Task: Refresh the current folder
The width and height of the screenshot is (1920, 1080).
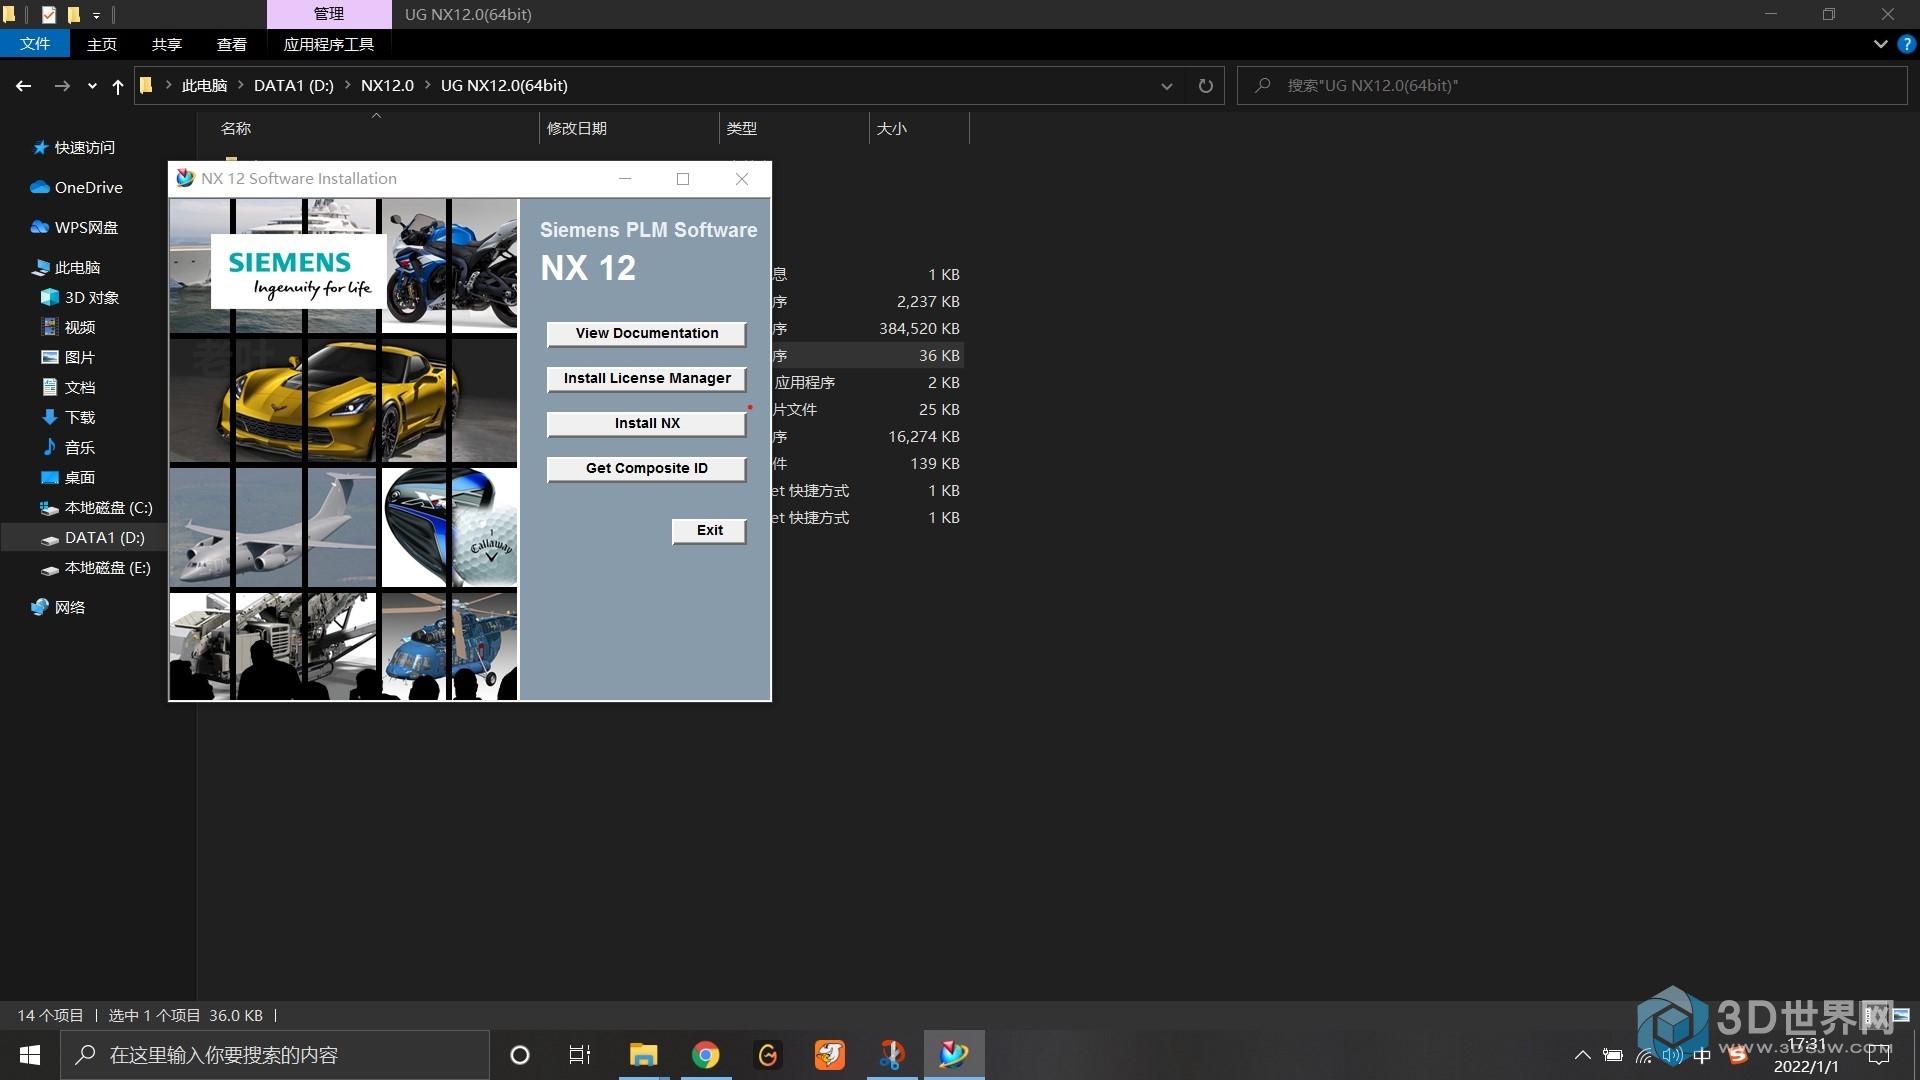Action: tap(1206, 86)
